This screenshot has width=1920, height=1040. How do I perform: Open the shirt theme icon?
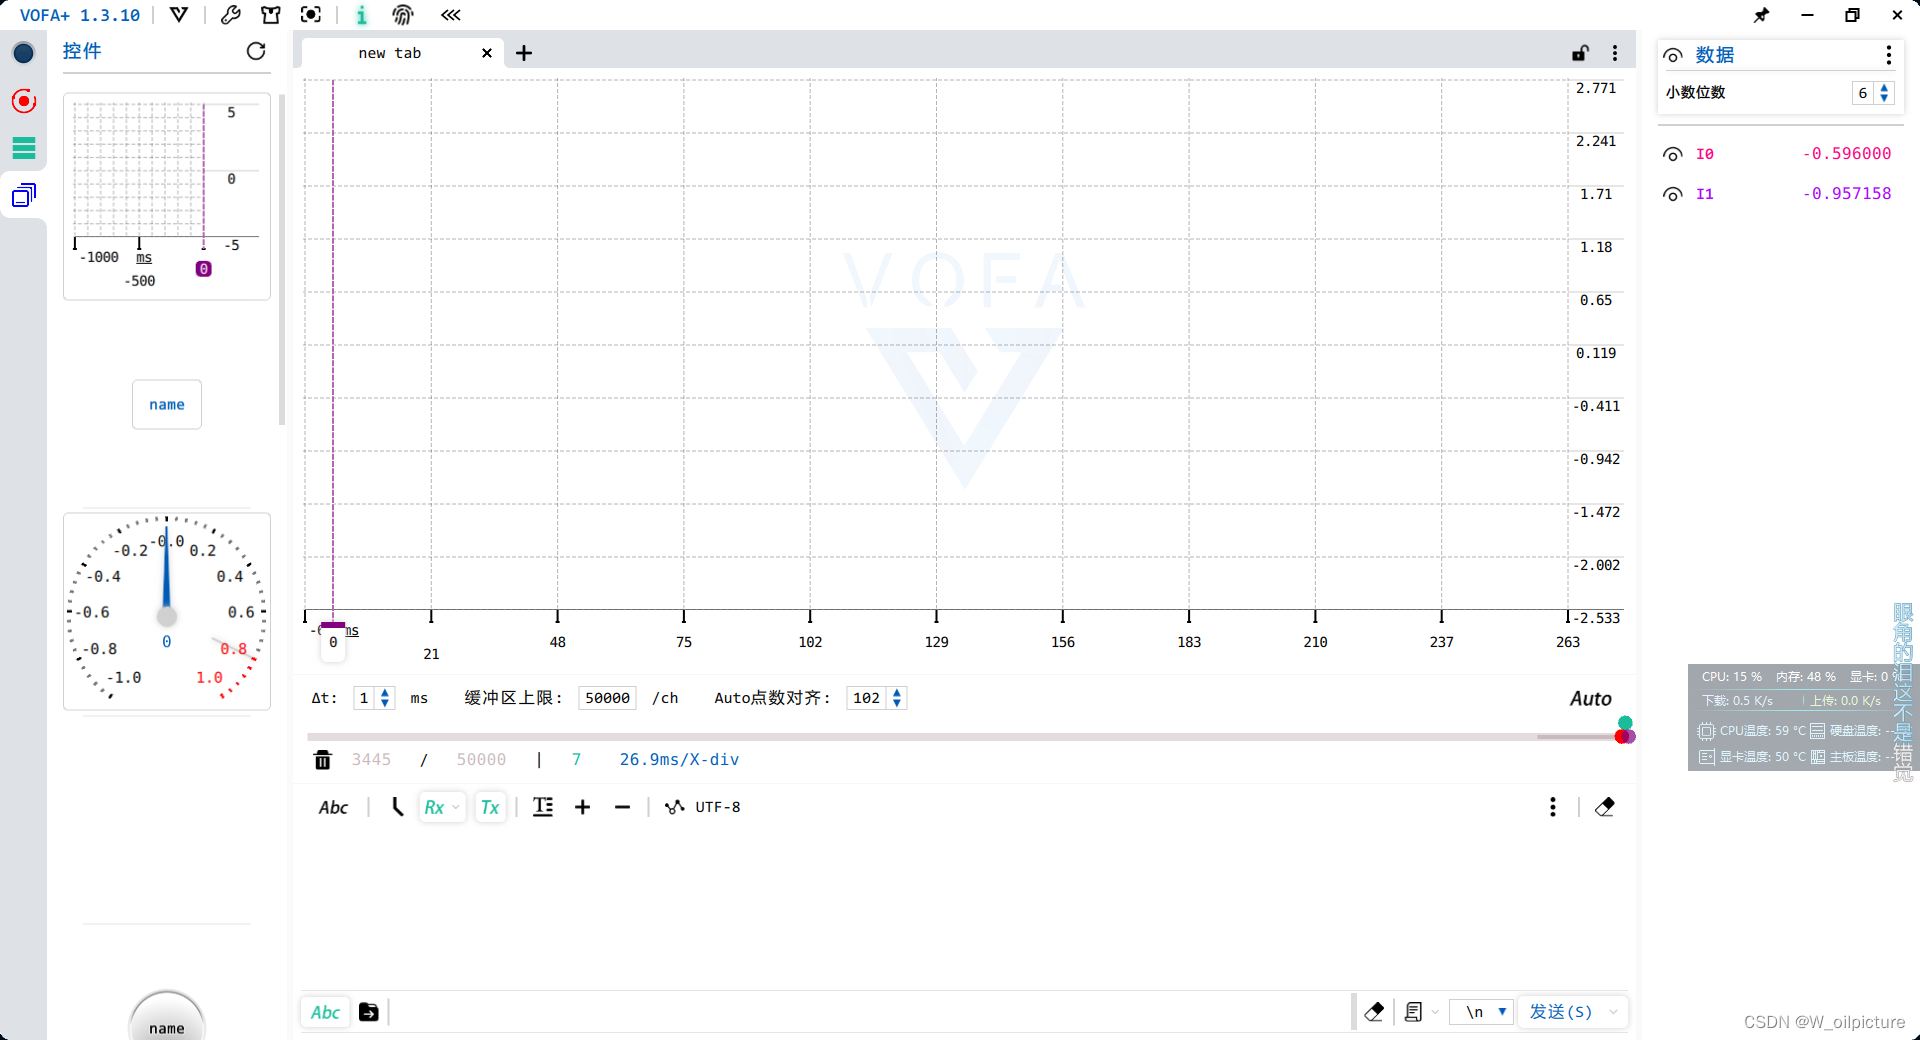pyautogui.click(x=270, y=15)
